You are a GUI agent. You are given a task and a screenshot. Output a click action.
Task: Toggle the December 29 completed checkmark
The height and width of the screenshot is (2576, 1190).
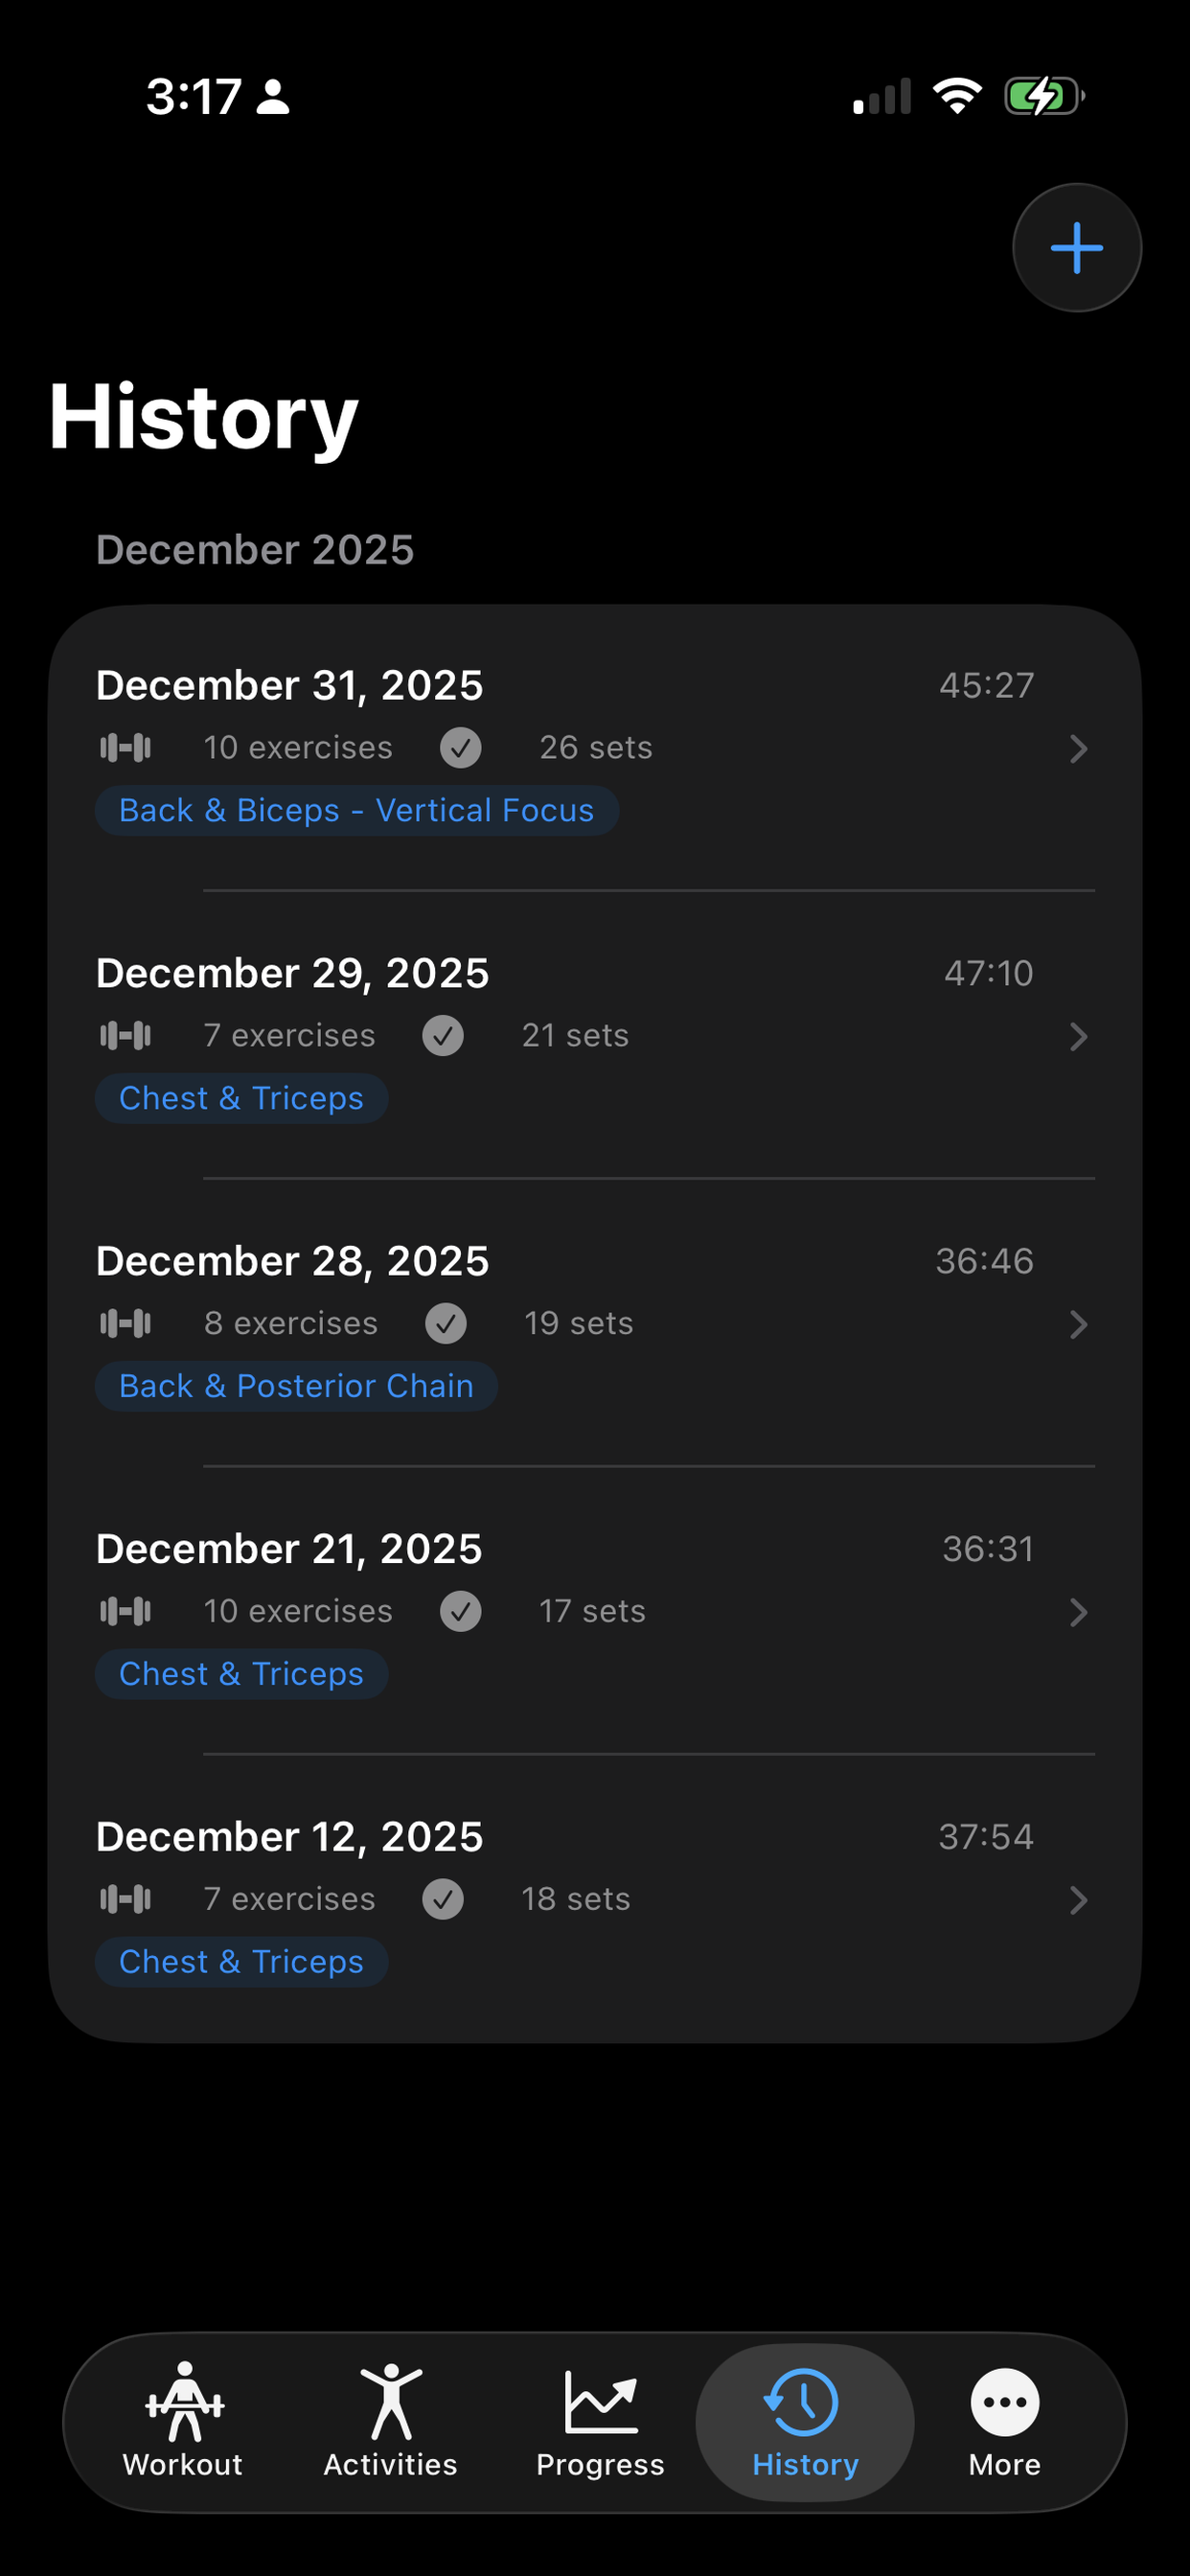tap(443, 1036)
